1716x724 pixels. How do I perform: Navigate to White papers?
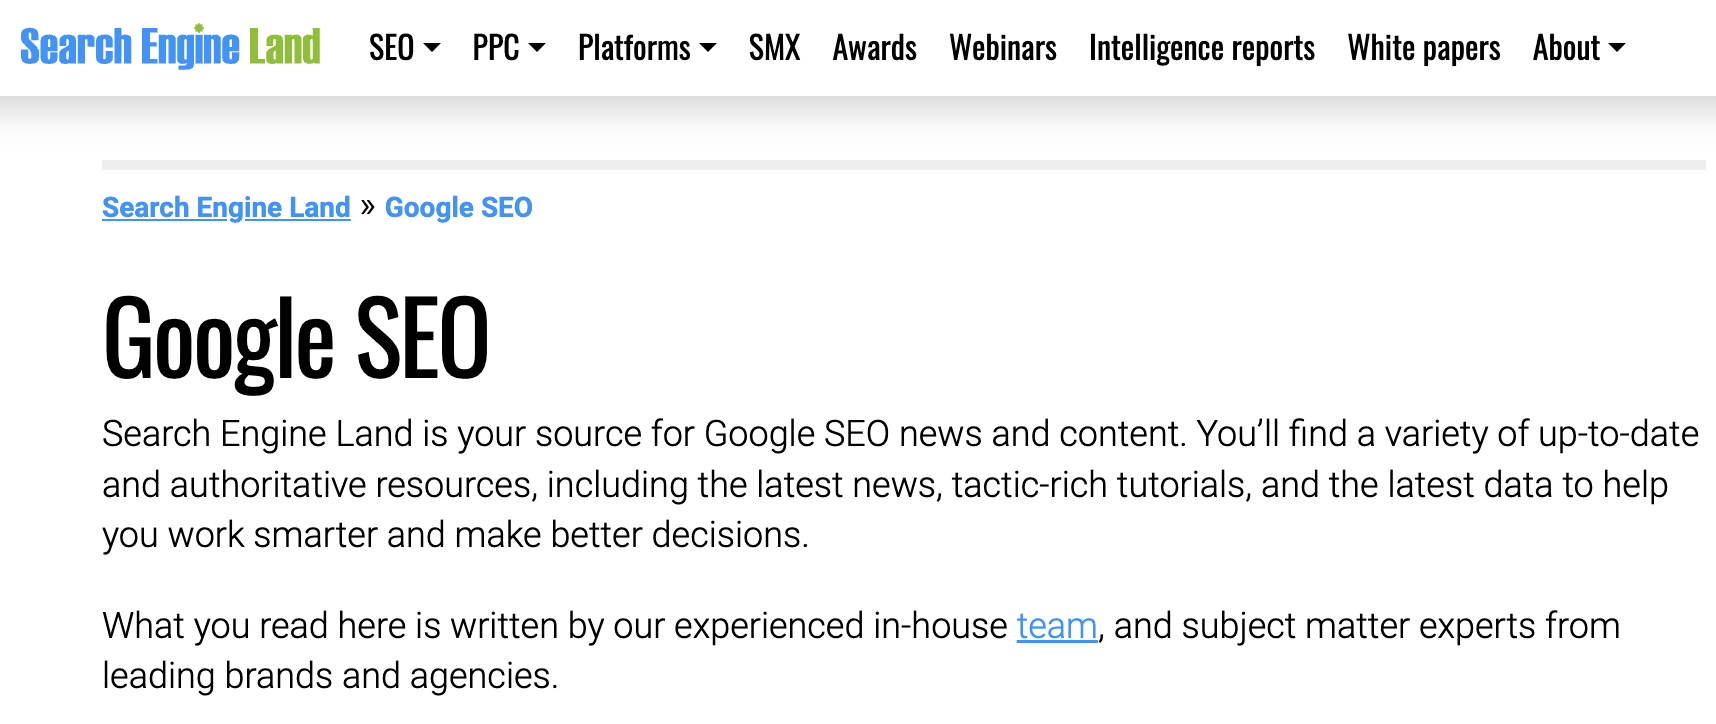click(x=1423, y=48)
